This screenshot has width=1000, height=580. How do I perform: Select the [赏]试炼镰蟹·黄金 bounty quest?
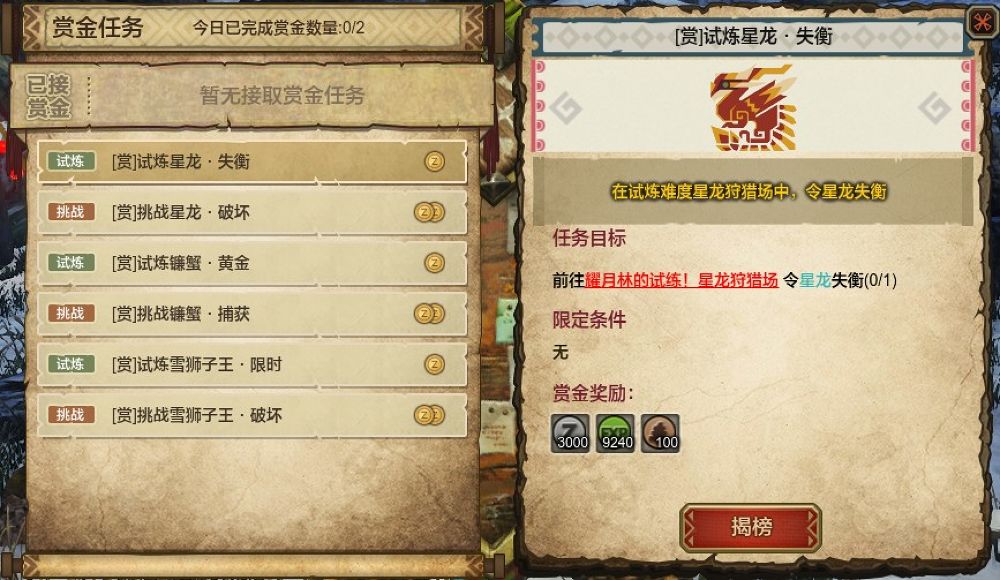click(x=252, y=263)
